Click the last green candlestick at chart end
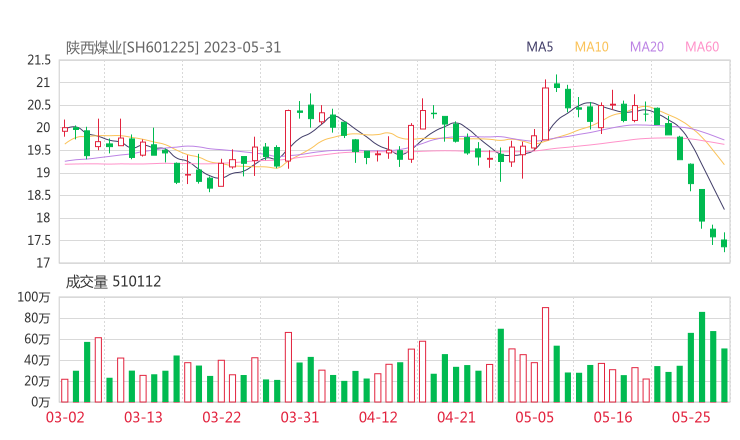The height and width of the screenshot is (440, 740). click(724, 243)
